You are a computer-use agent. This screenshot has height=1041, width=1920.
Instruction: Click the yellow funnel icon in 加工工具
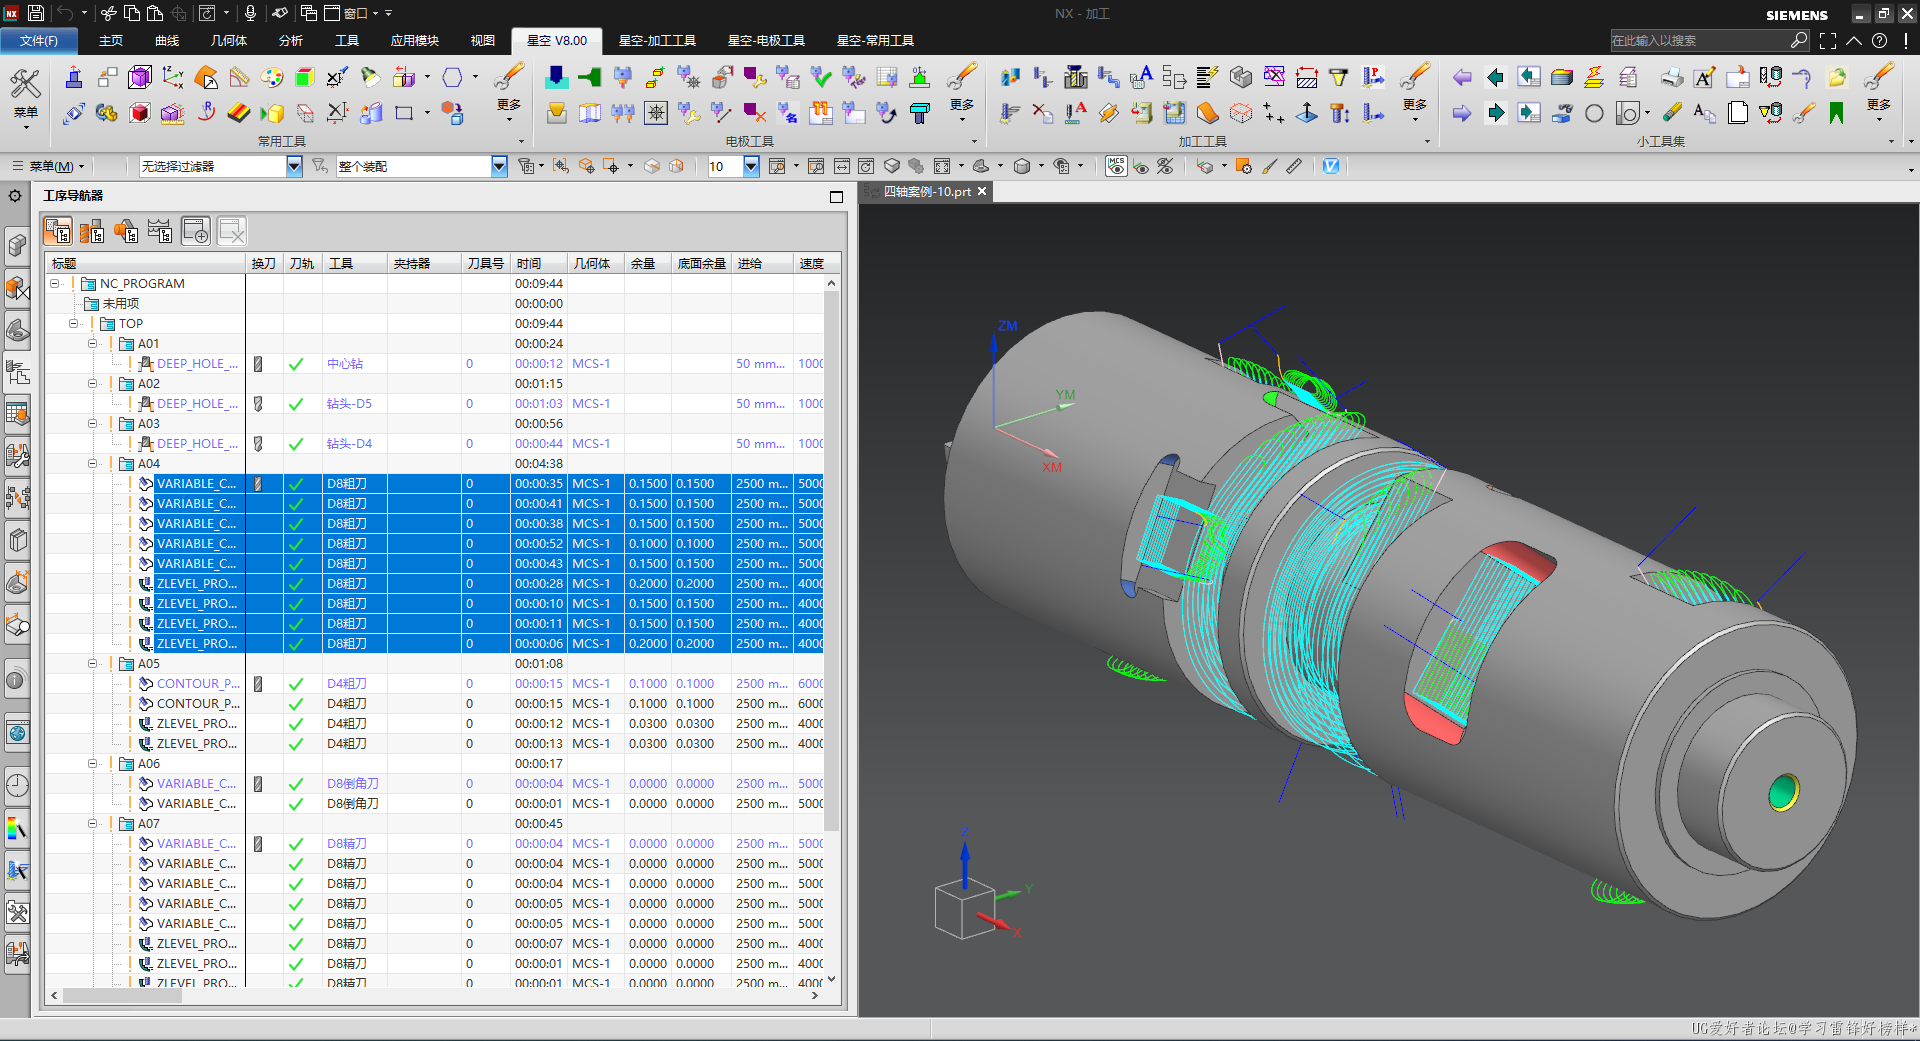pos(1339,77)
